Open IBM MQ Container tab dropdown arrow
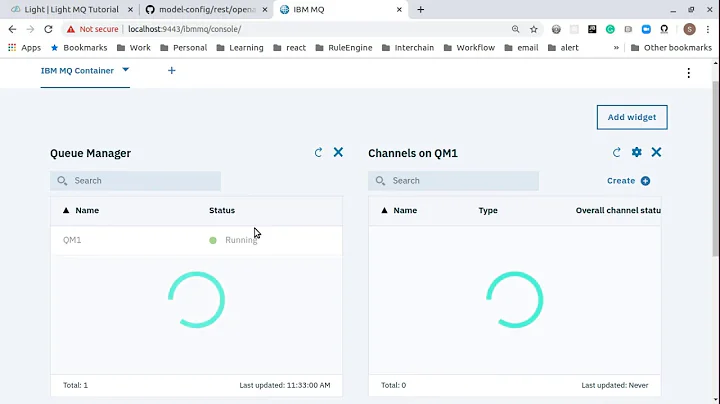This screenshot has width=720, height=404. [125, 70]
